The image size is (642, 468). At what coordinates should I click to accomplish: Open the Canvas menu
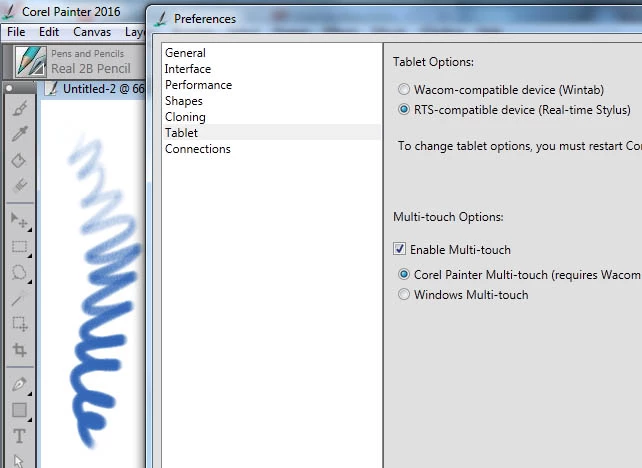(92, 32)
